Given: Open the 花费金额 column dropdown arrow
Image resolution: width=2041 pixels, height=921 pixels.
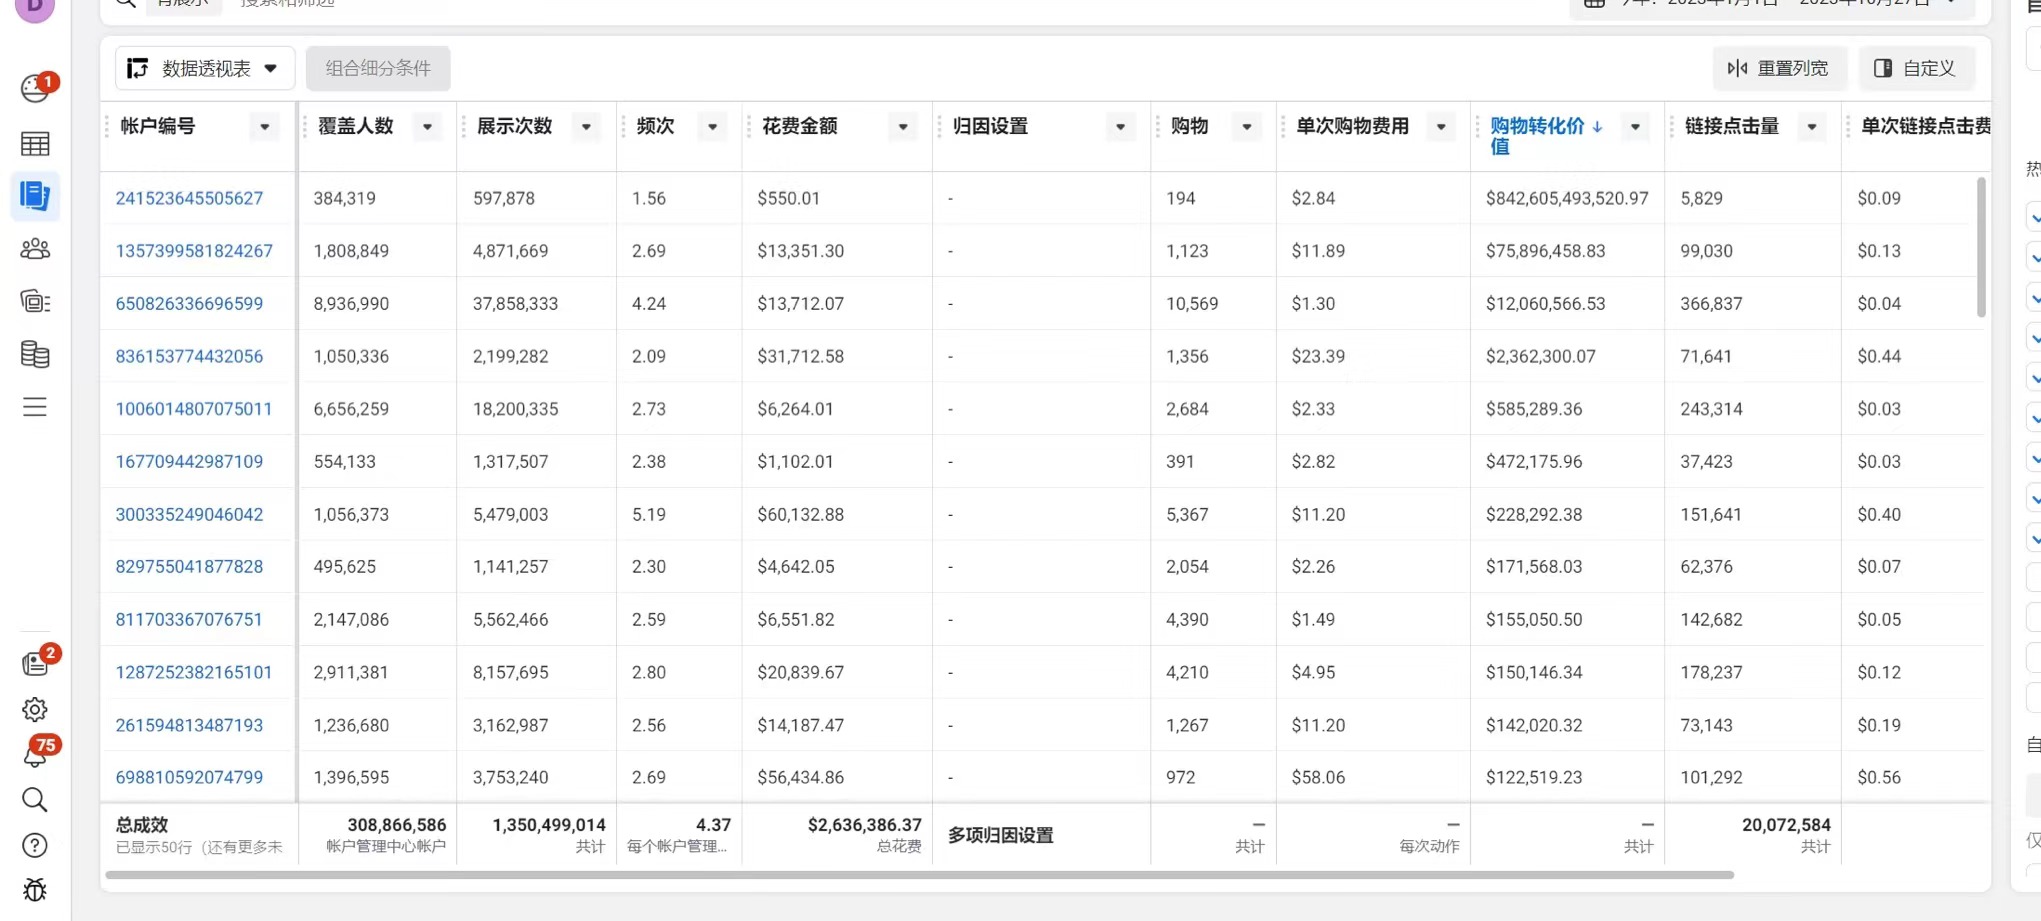Looking at the screenshot, I should point(903,127).
